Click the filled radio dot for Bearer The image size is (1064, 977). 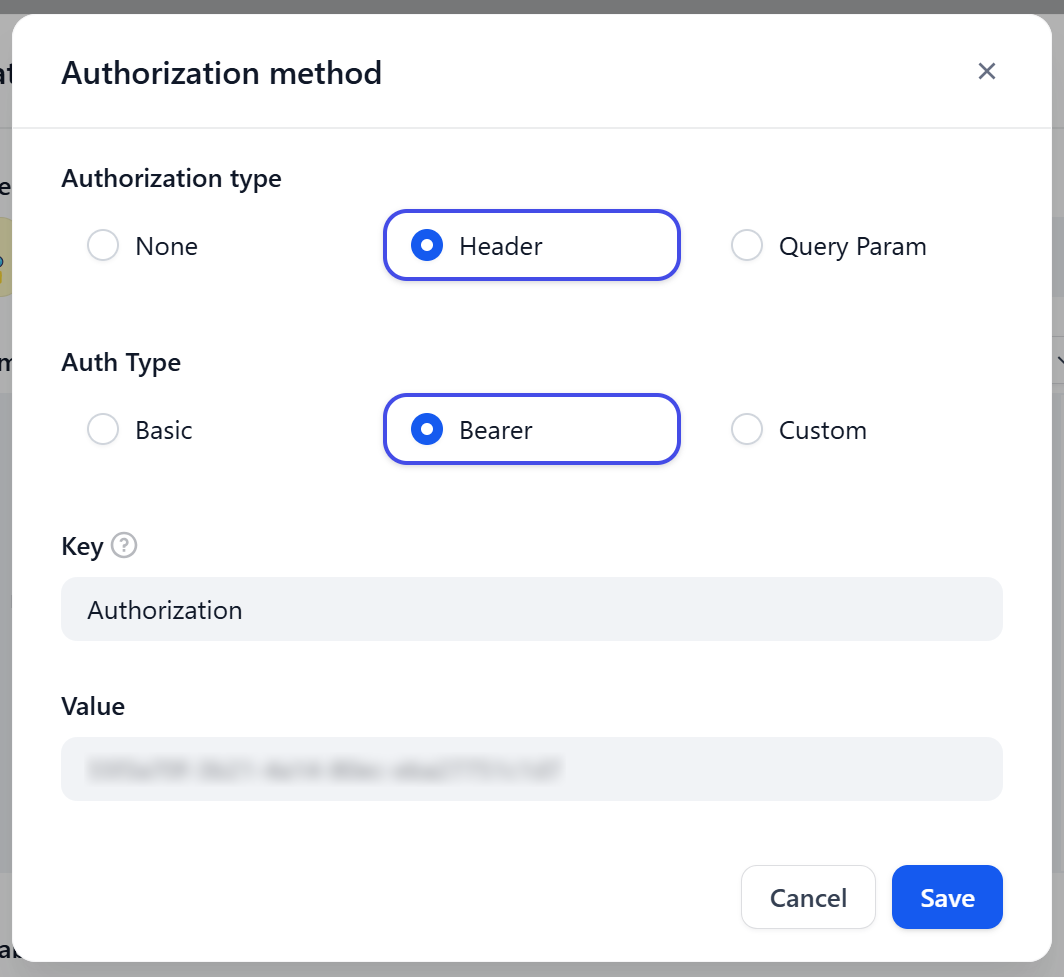427,430
